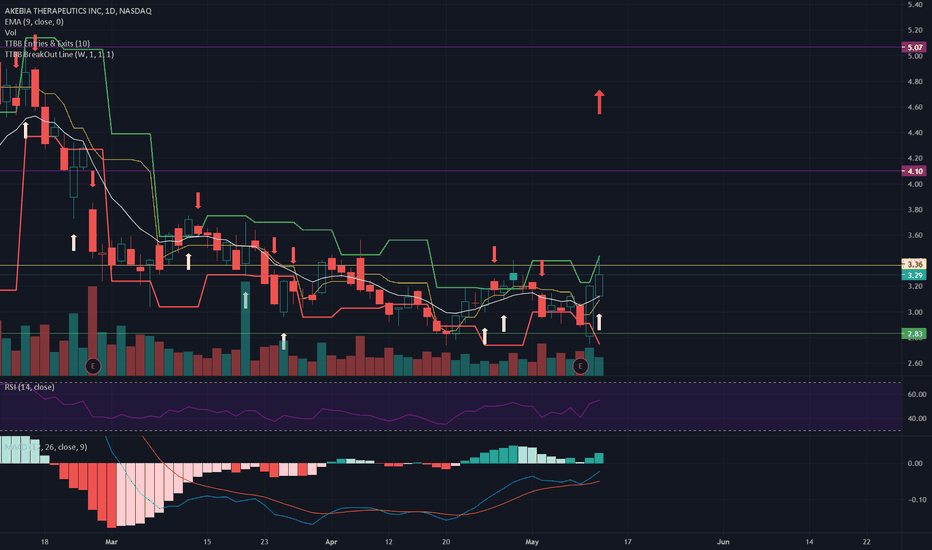Click the Jun label on date axis
Image resolution: width=932 pixels, height=550 pixels.
tap(723, 542)
